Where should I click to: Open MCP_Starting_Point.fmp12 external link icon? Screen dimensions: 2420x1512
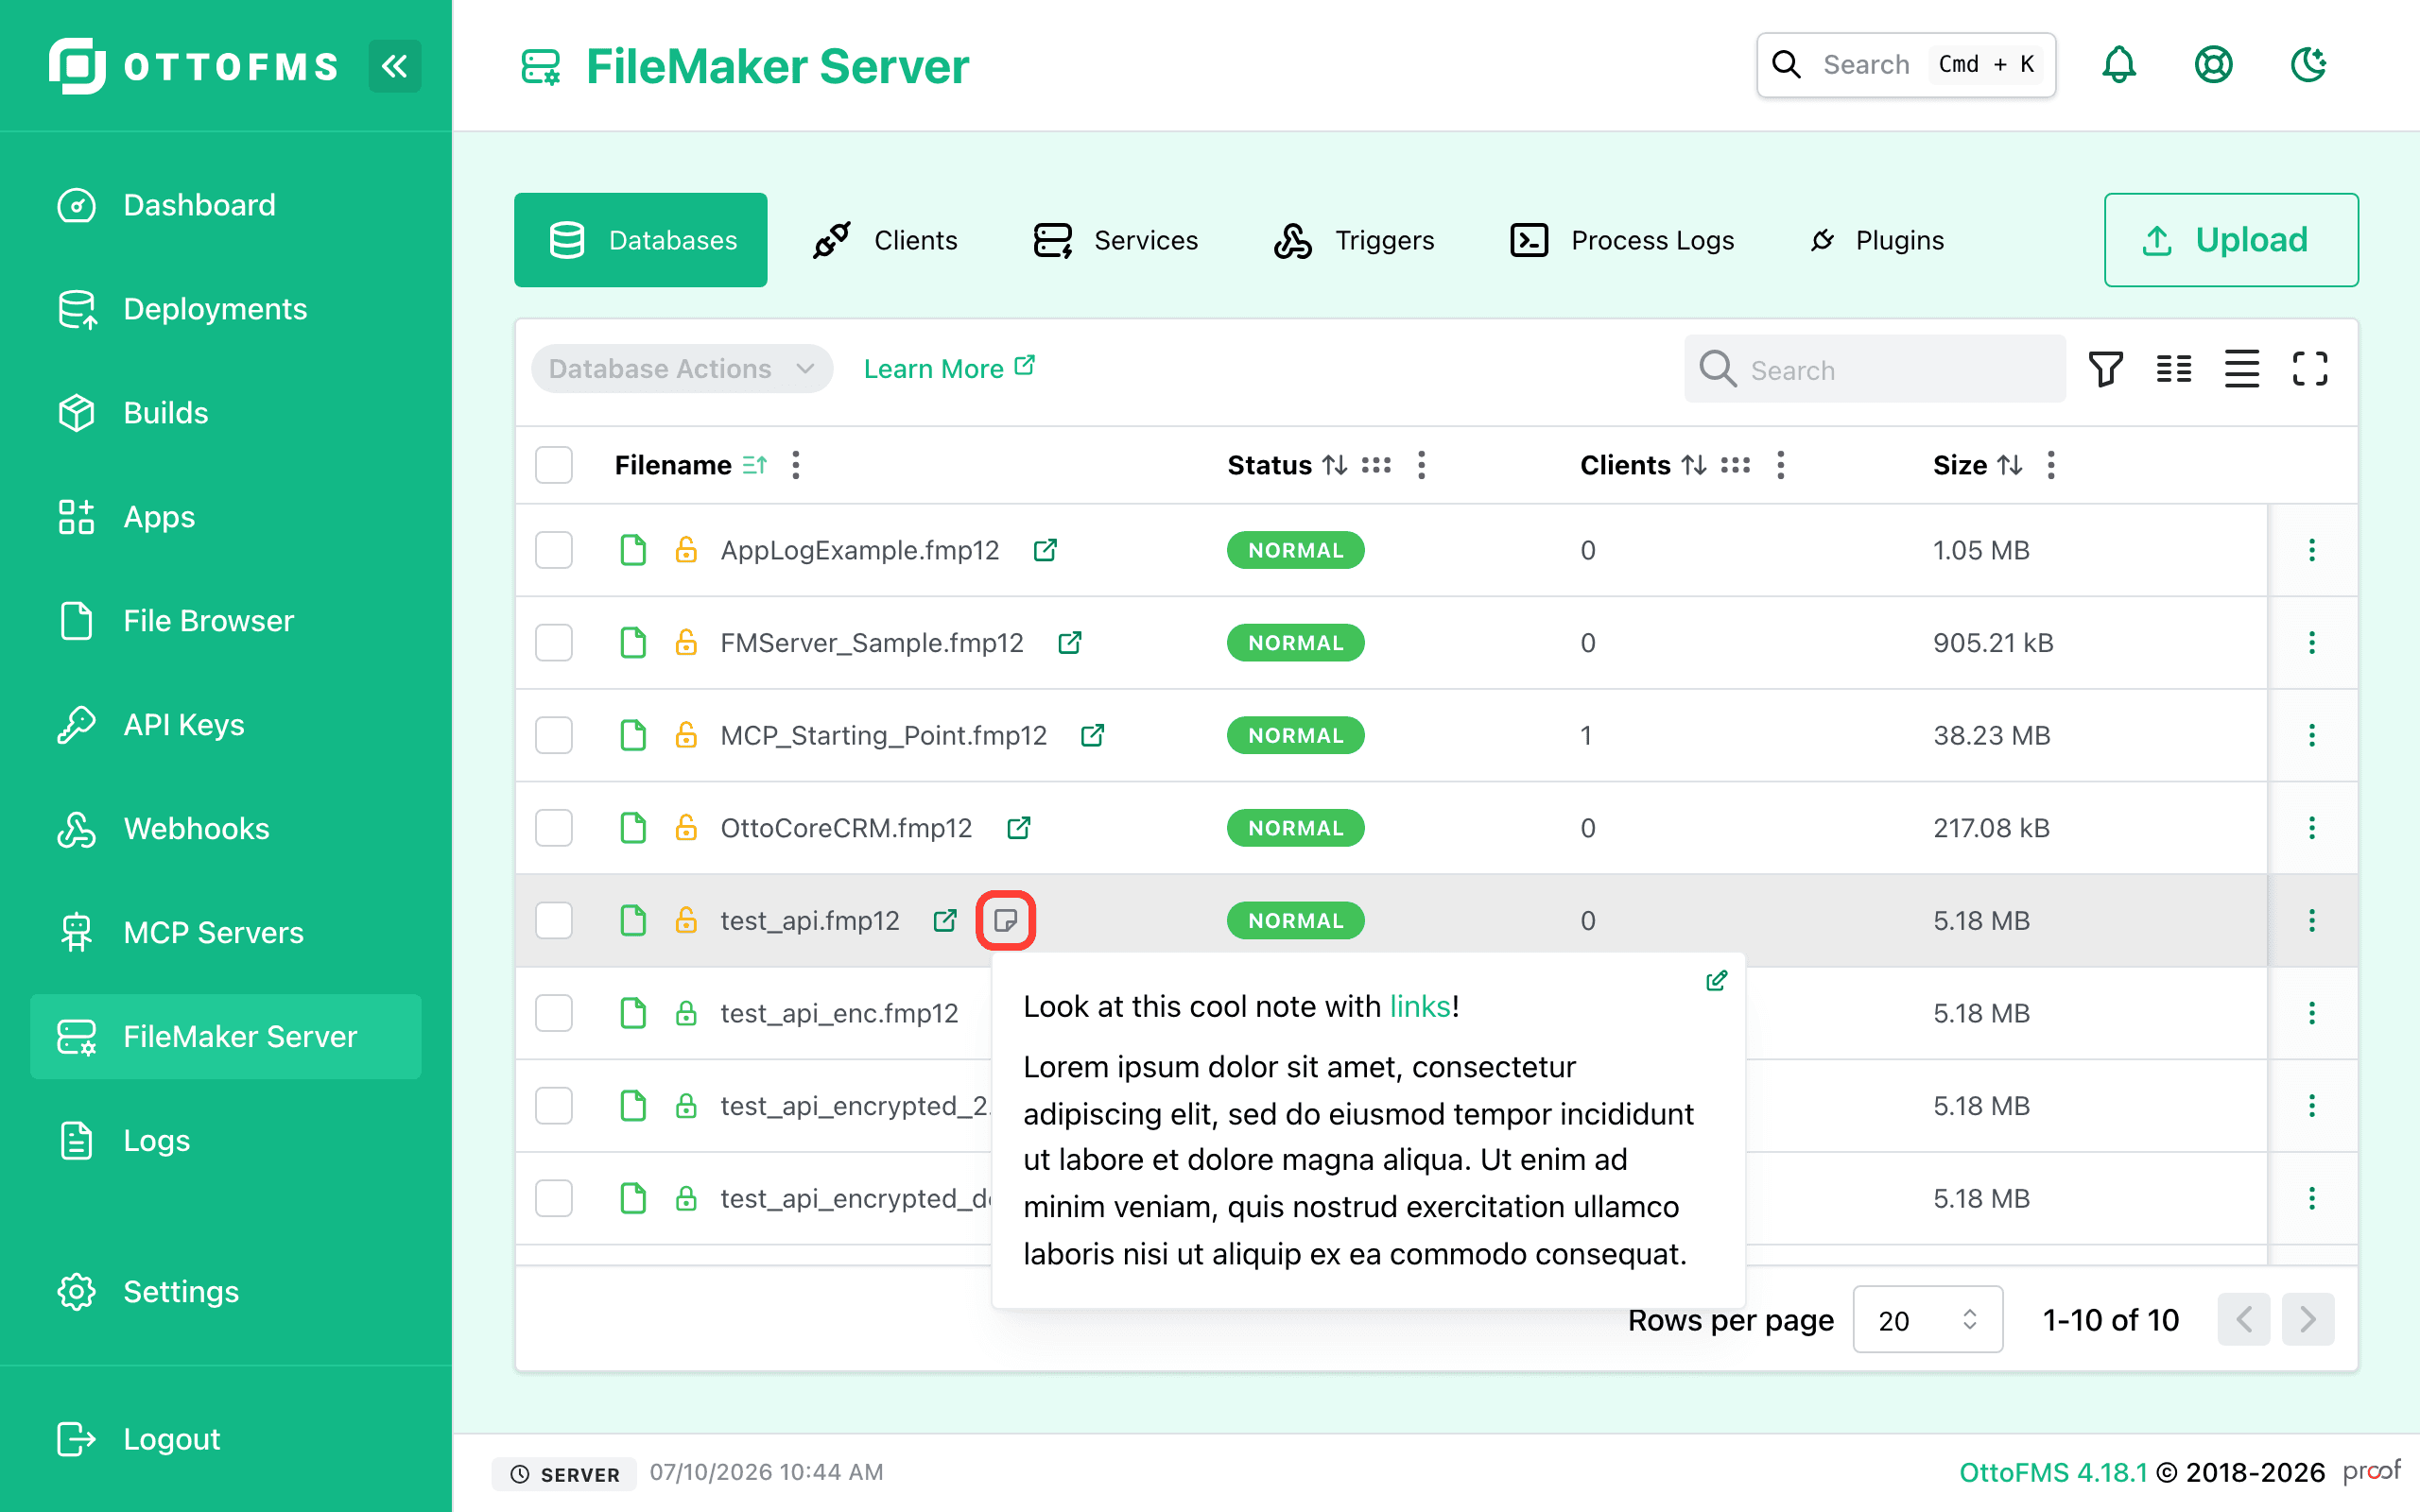pos(1093,735)
